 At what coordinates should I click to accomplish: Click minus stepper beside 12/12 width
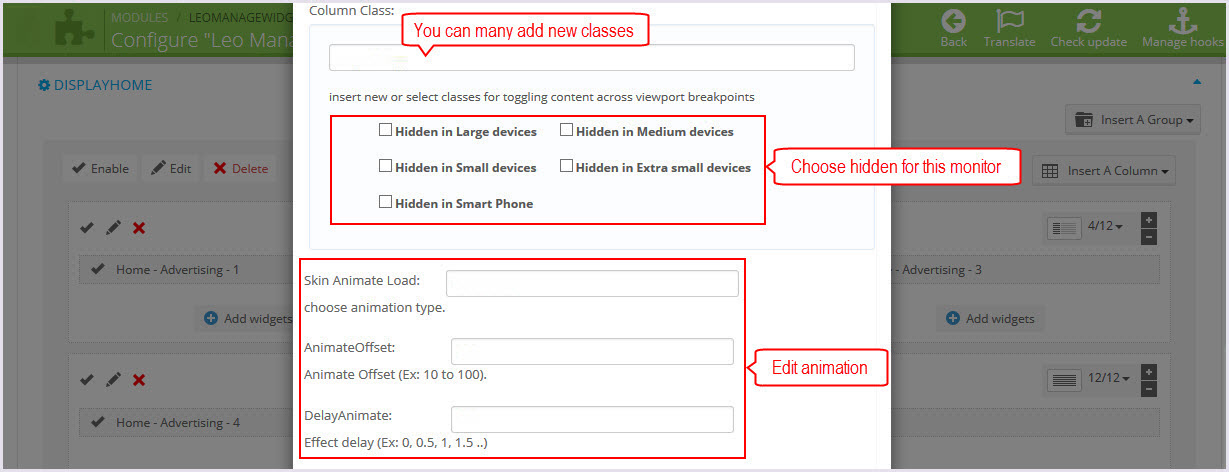tap(1148, 388)
